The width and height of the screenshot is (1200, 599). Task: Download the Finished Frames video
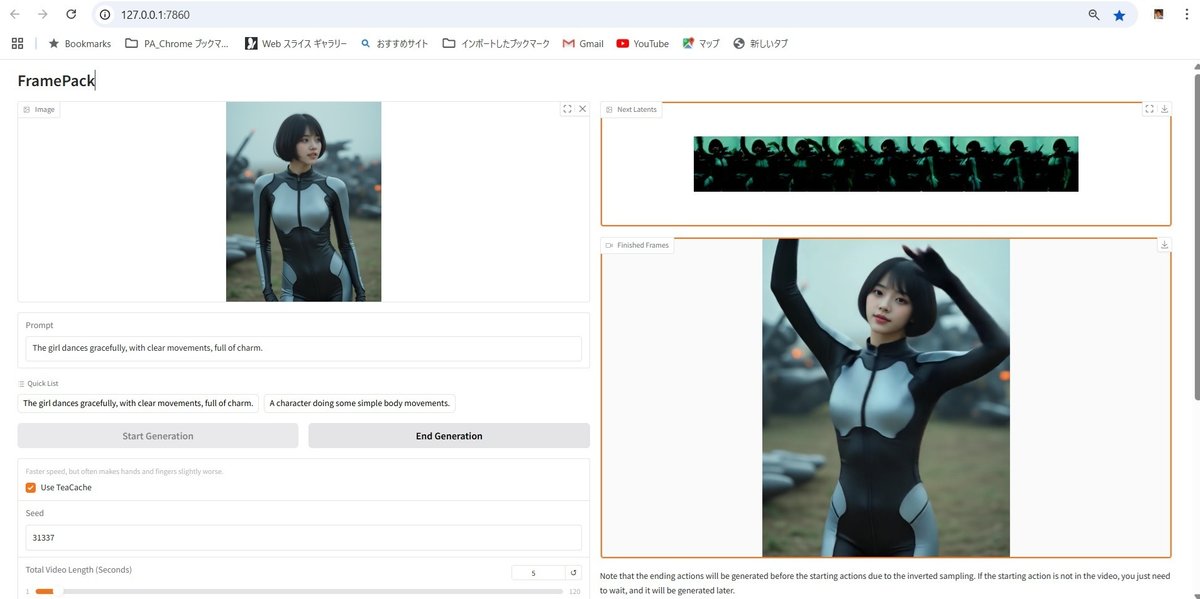pyautogui.click(x=1163, y=244)
